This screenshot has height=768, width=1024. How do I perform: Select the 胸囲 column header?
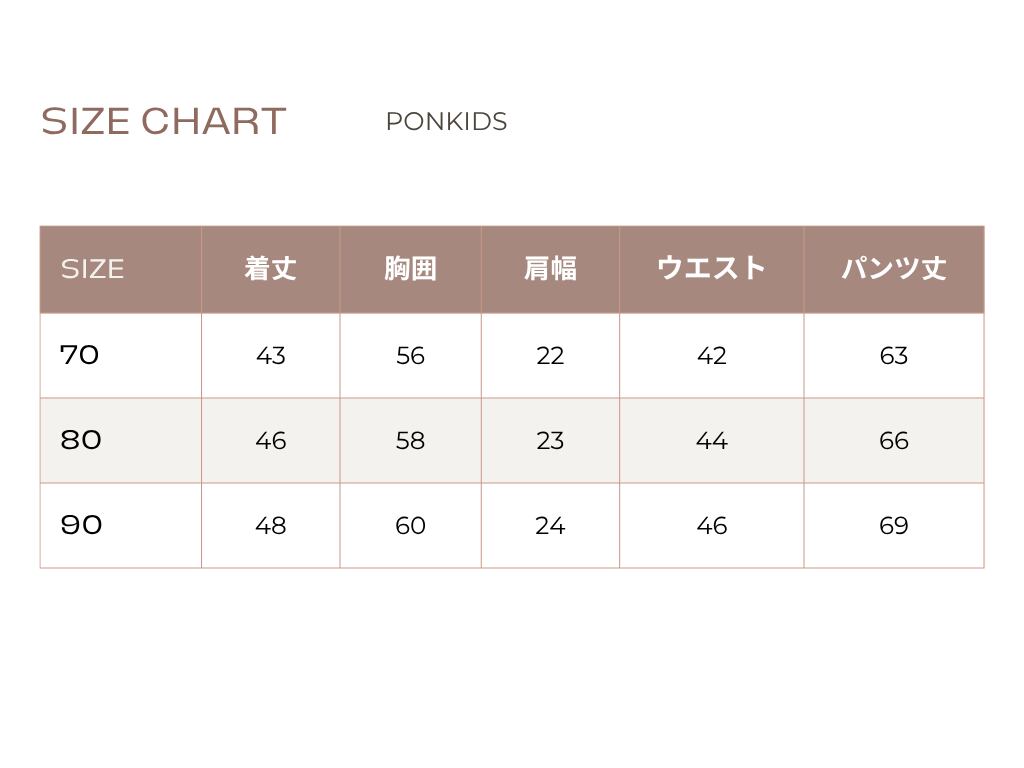[410, 269]
